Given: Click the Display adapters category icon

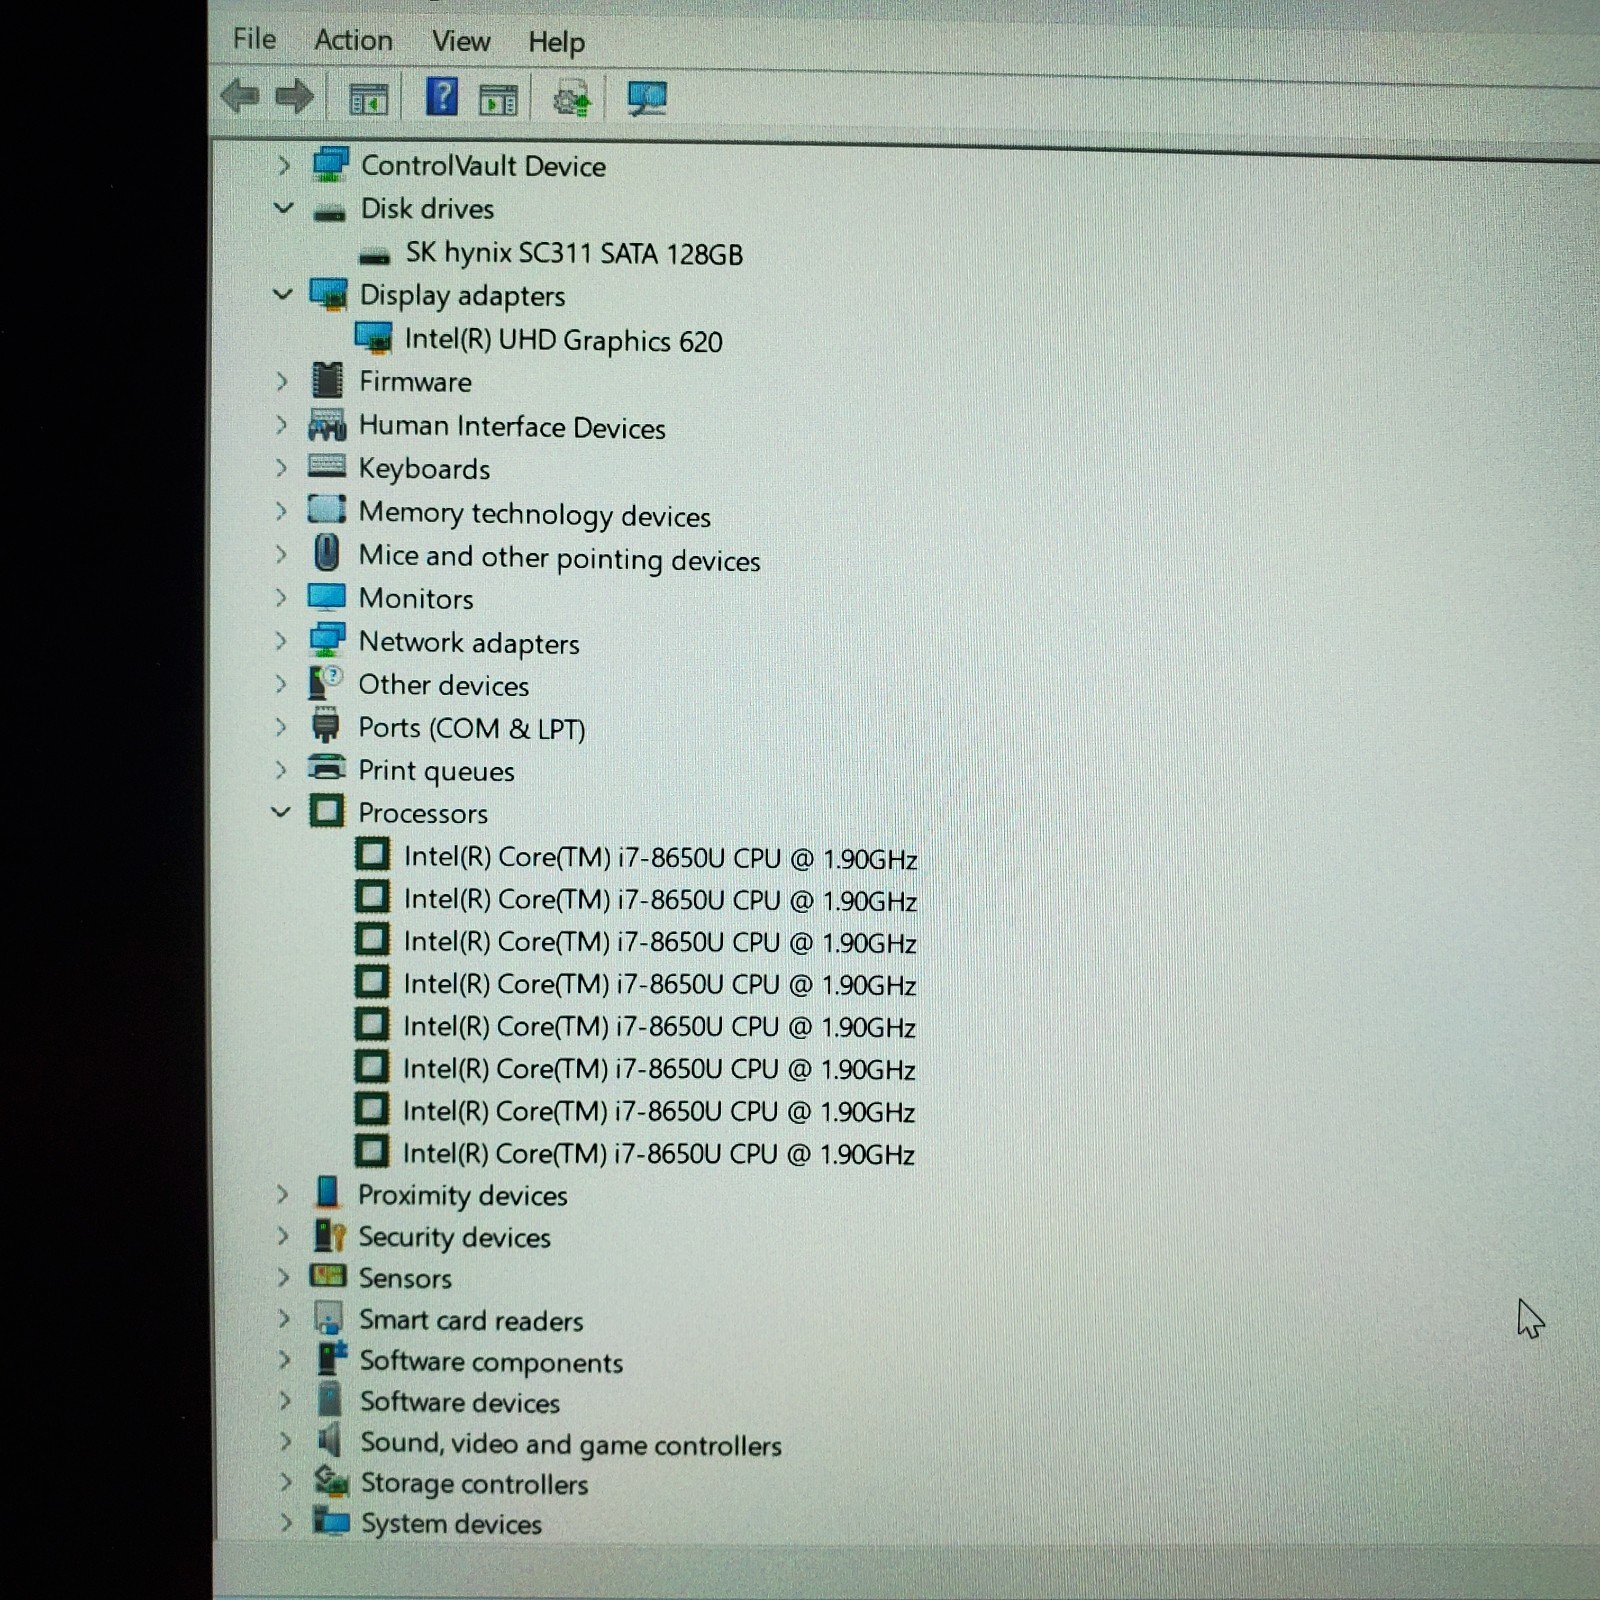Looking at the screenshot, I should (x=328, y=295).
